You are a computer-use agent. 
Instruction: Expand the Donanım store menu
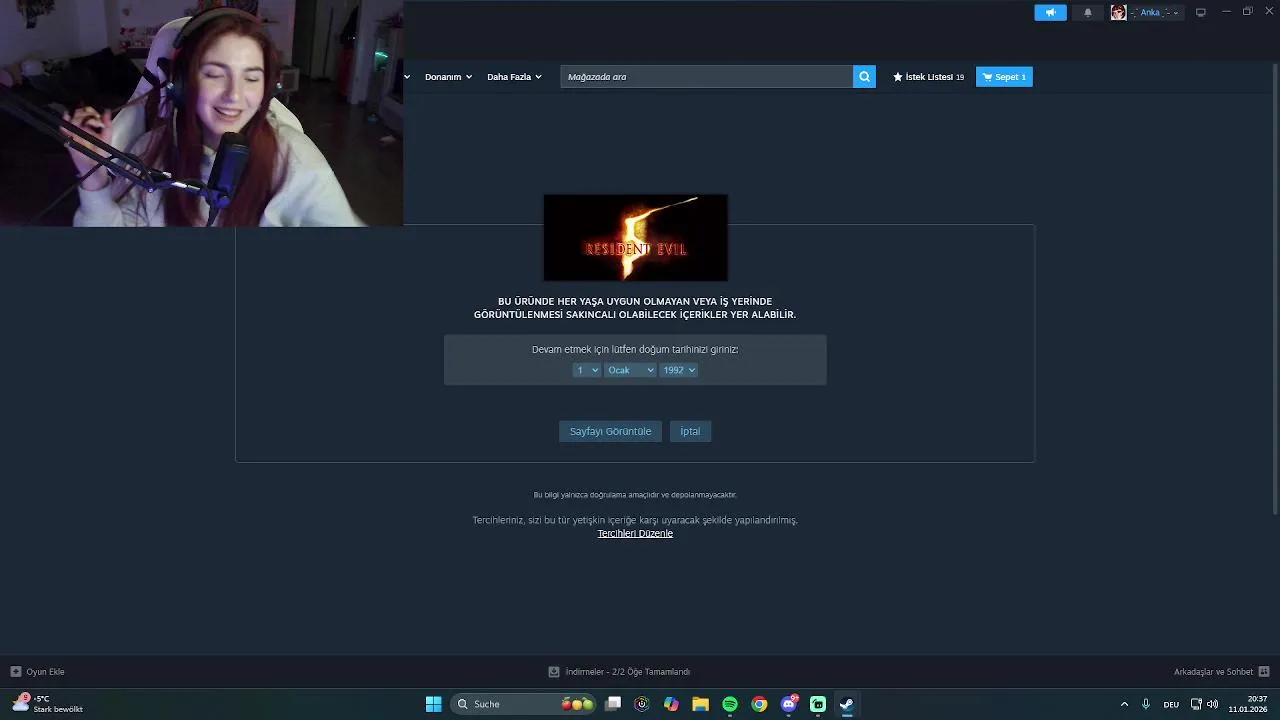pyautogui.click(x=447, y=77)
